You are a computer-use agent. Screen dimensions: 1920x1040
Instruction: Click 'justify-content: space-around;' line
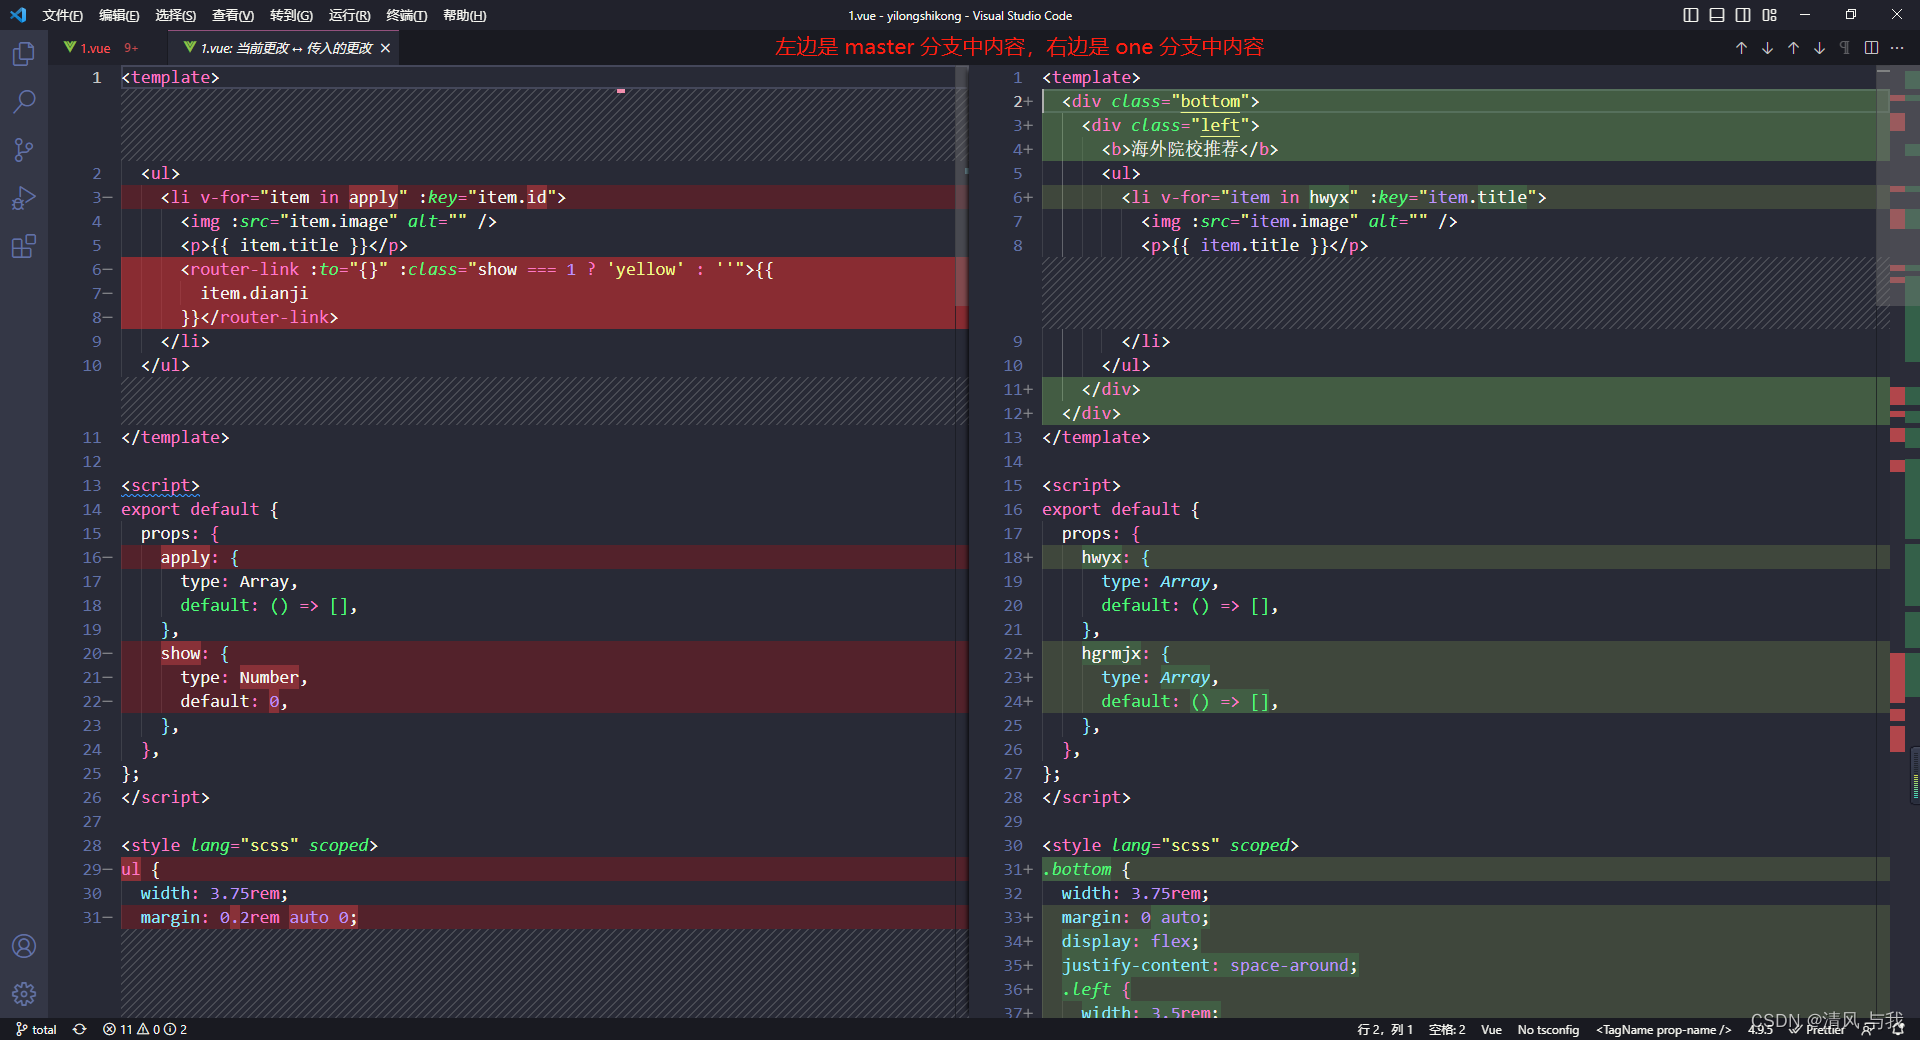pos(1466,965)
